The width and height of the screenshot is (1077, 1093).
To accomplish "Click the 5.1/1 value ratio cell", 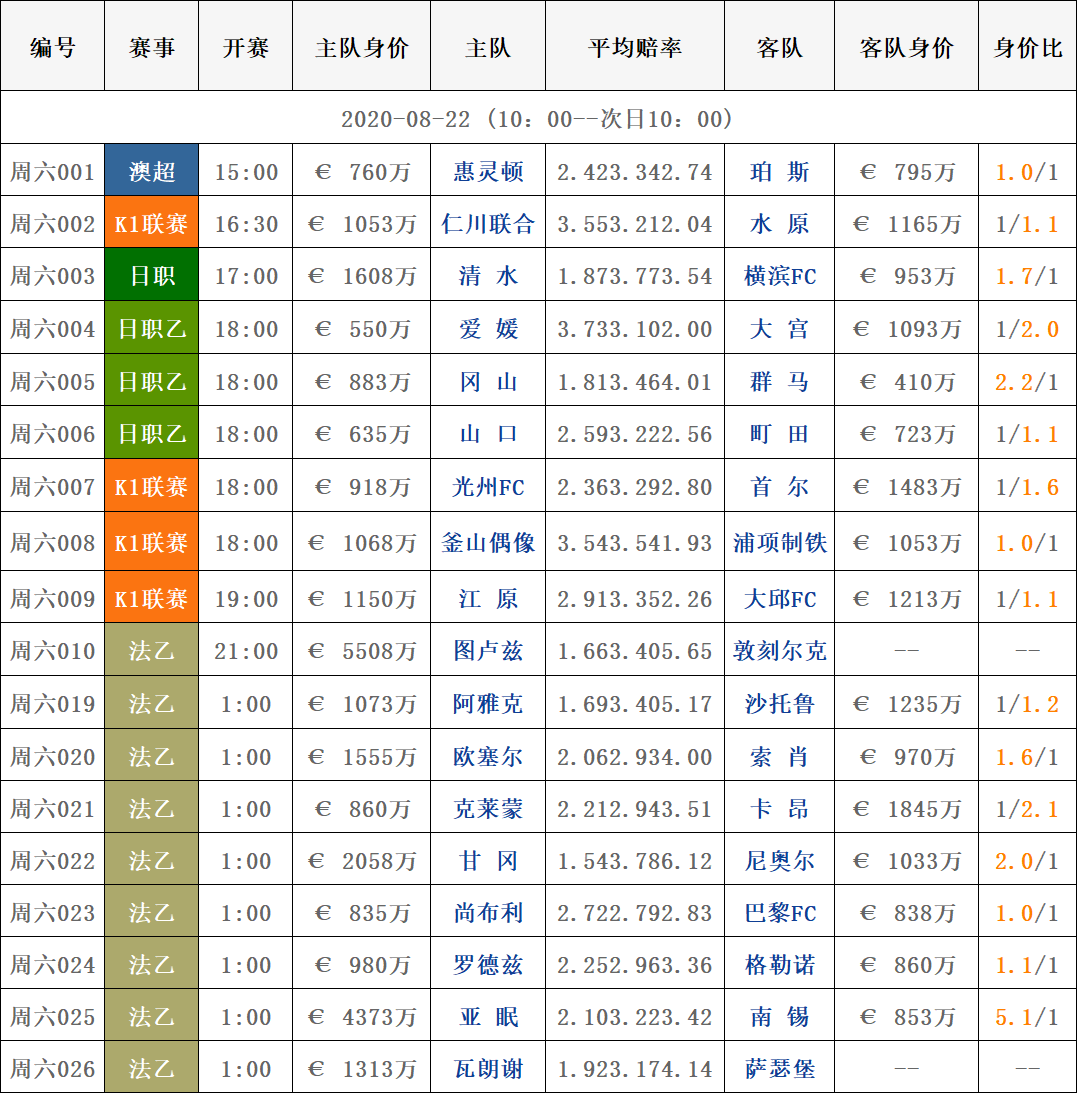I will pyautogui.click(x=1027, y=1017).
